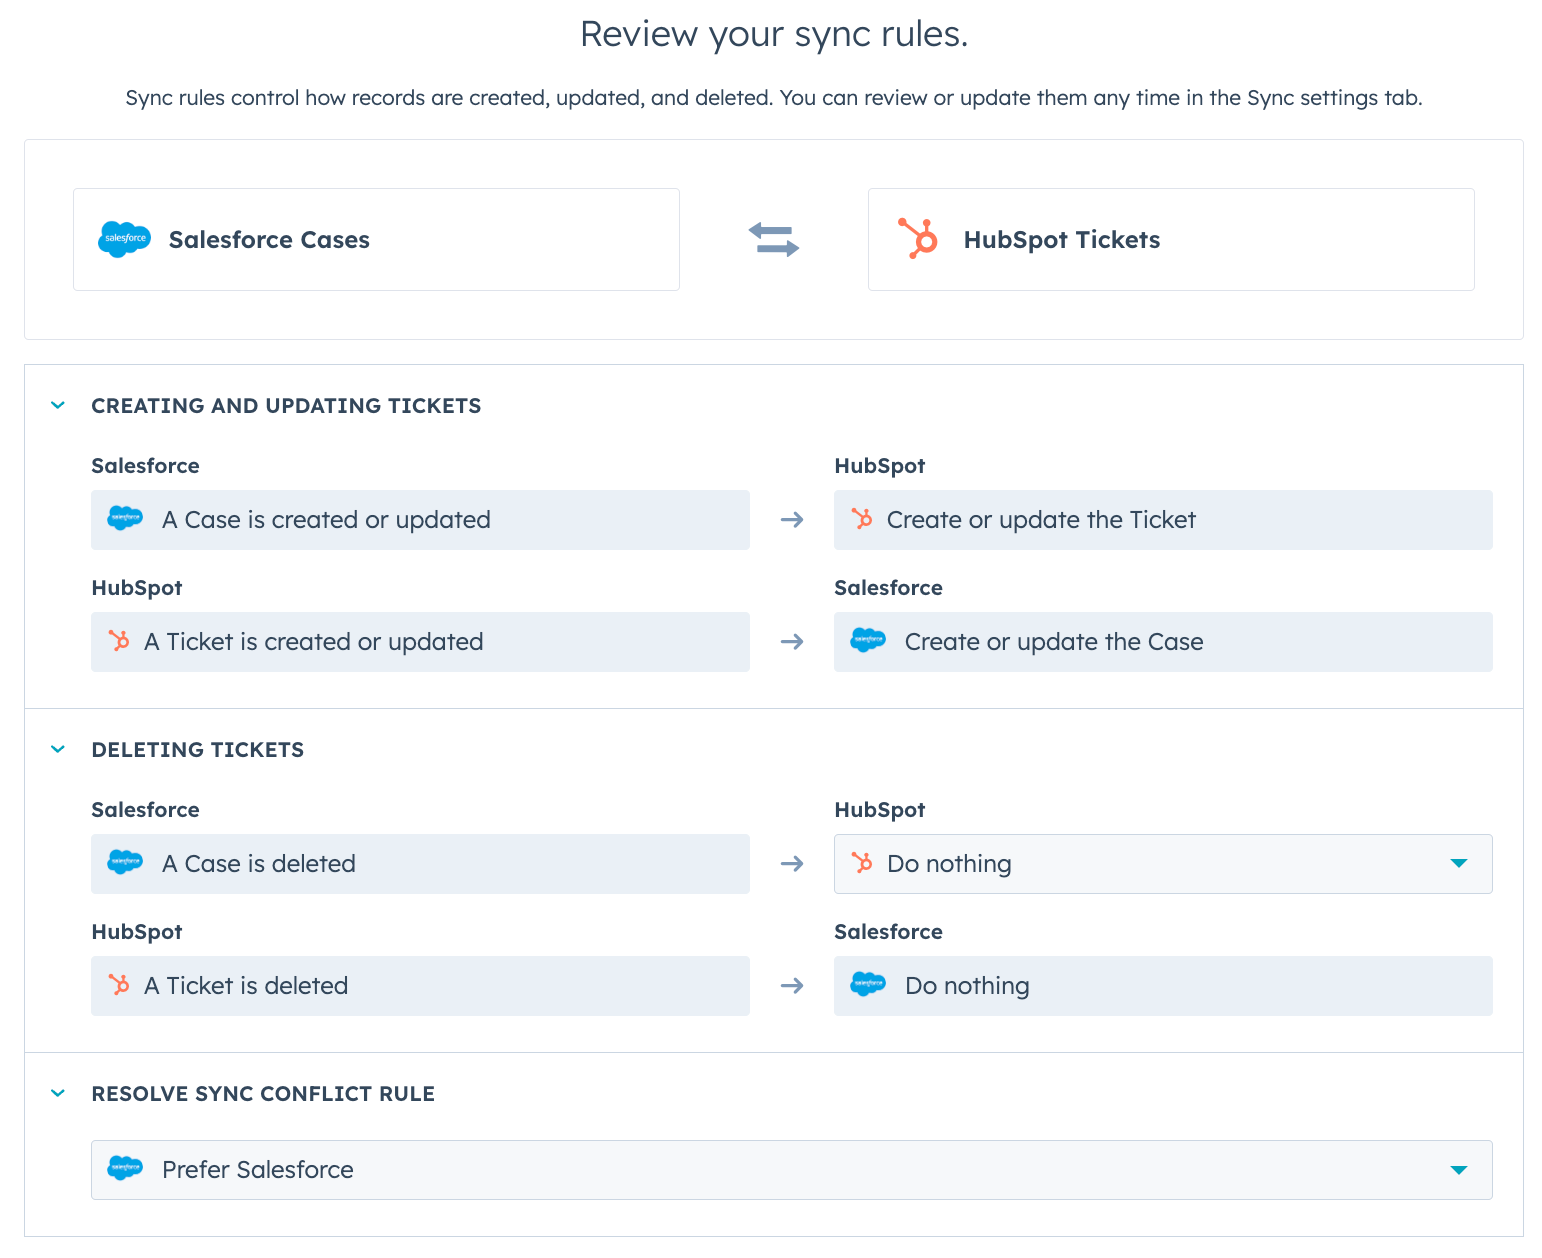Click the bidirectional sync arrows icon
The width and height of the screenshot is (1542, 1258).
click(x=773, y=239)
